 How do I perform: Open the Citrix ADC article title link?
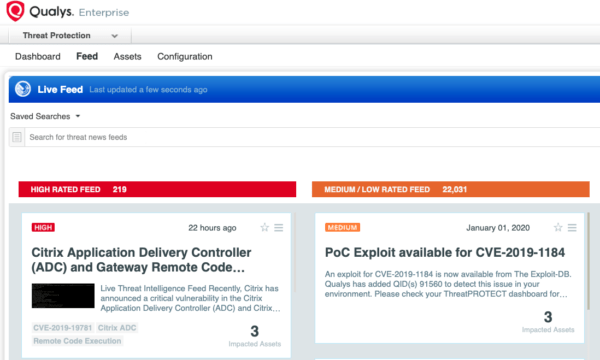(x=141, y=260)
